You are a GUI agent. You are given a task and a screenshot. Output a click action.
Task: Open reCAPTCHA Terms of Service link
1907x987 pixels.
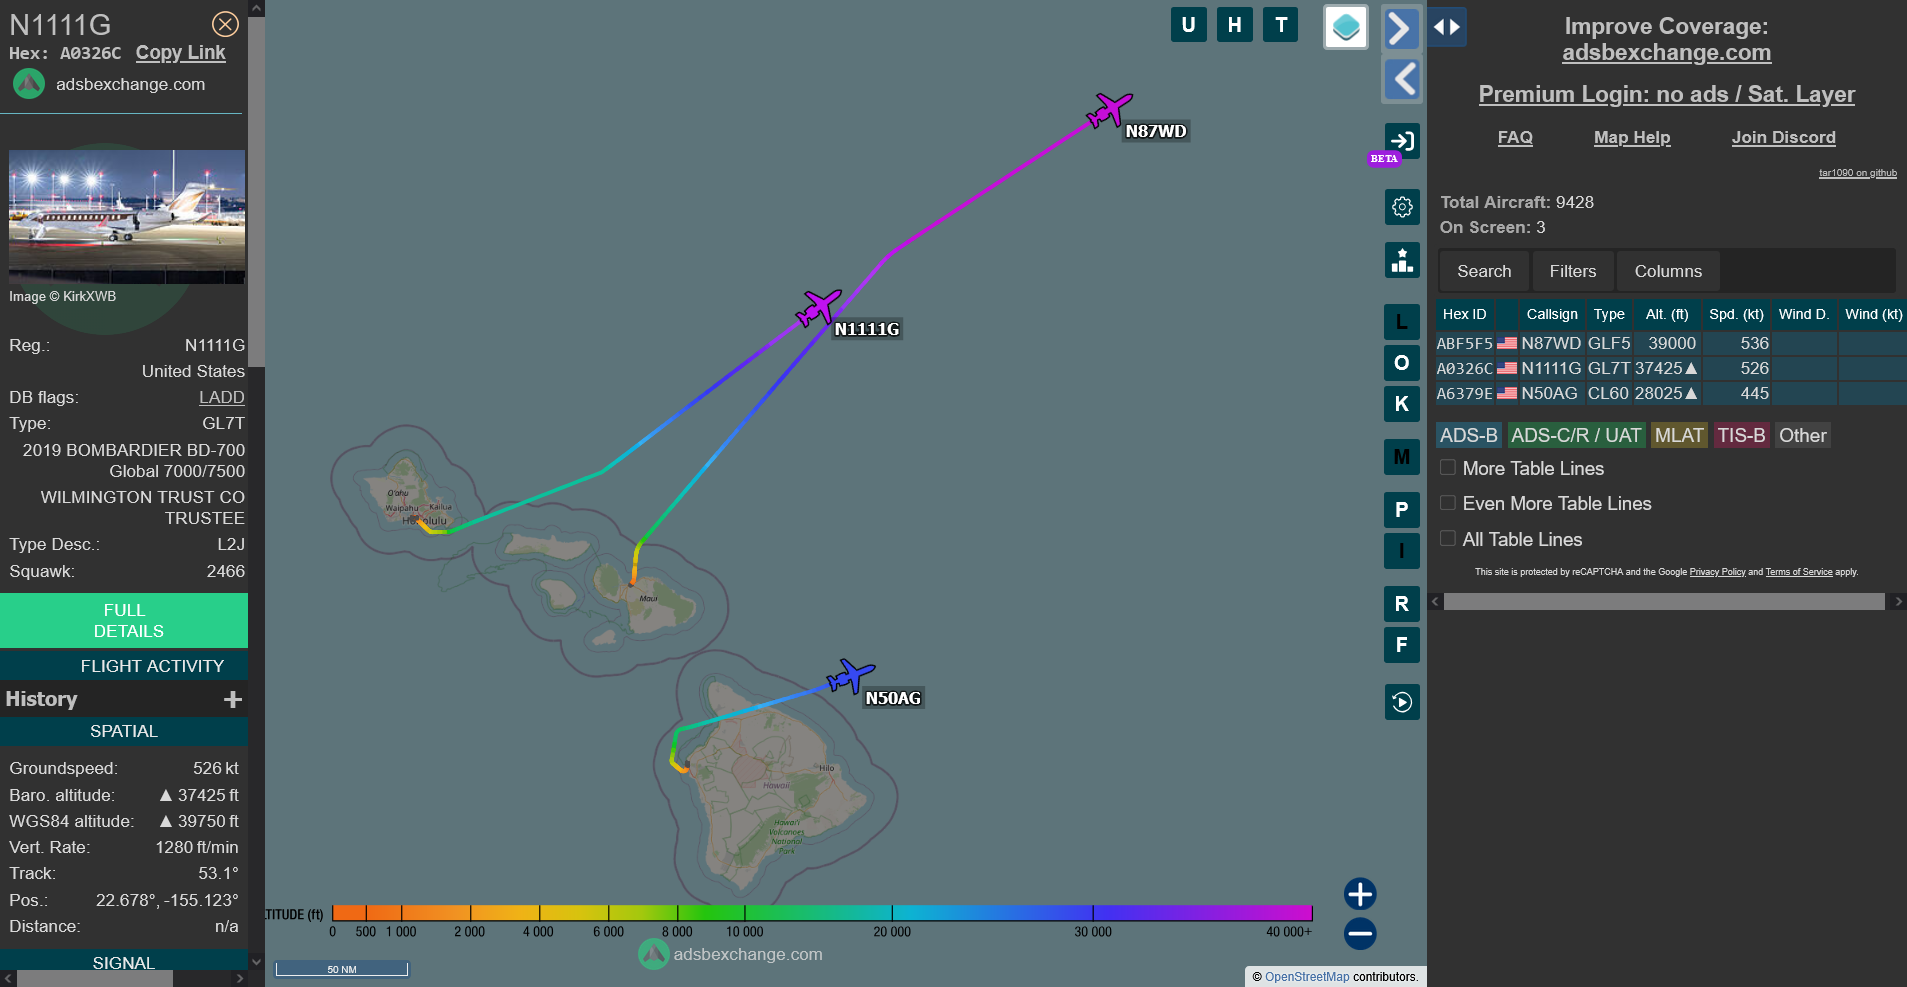click(x=1799, y=572)
